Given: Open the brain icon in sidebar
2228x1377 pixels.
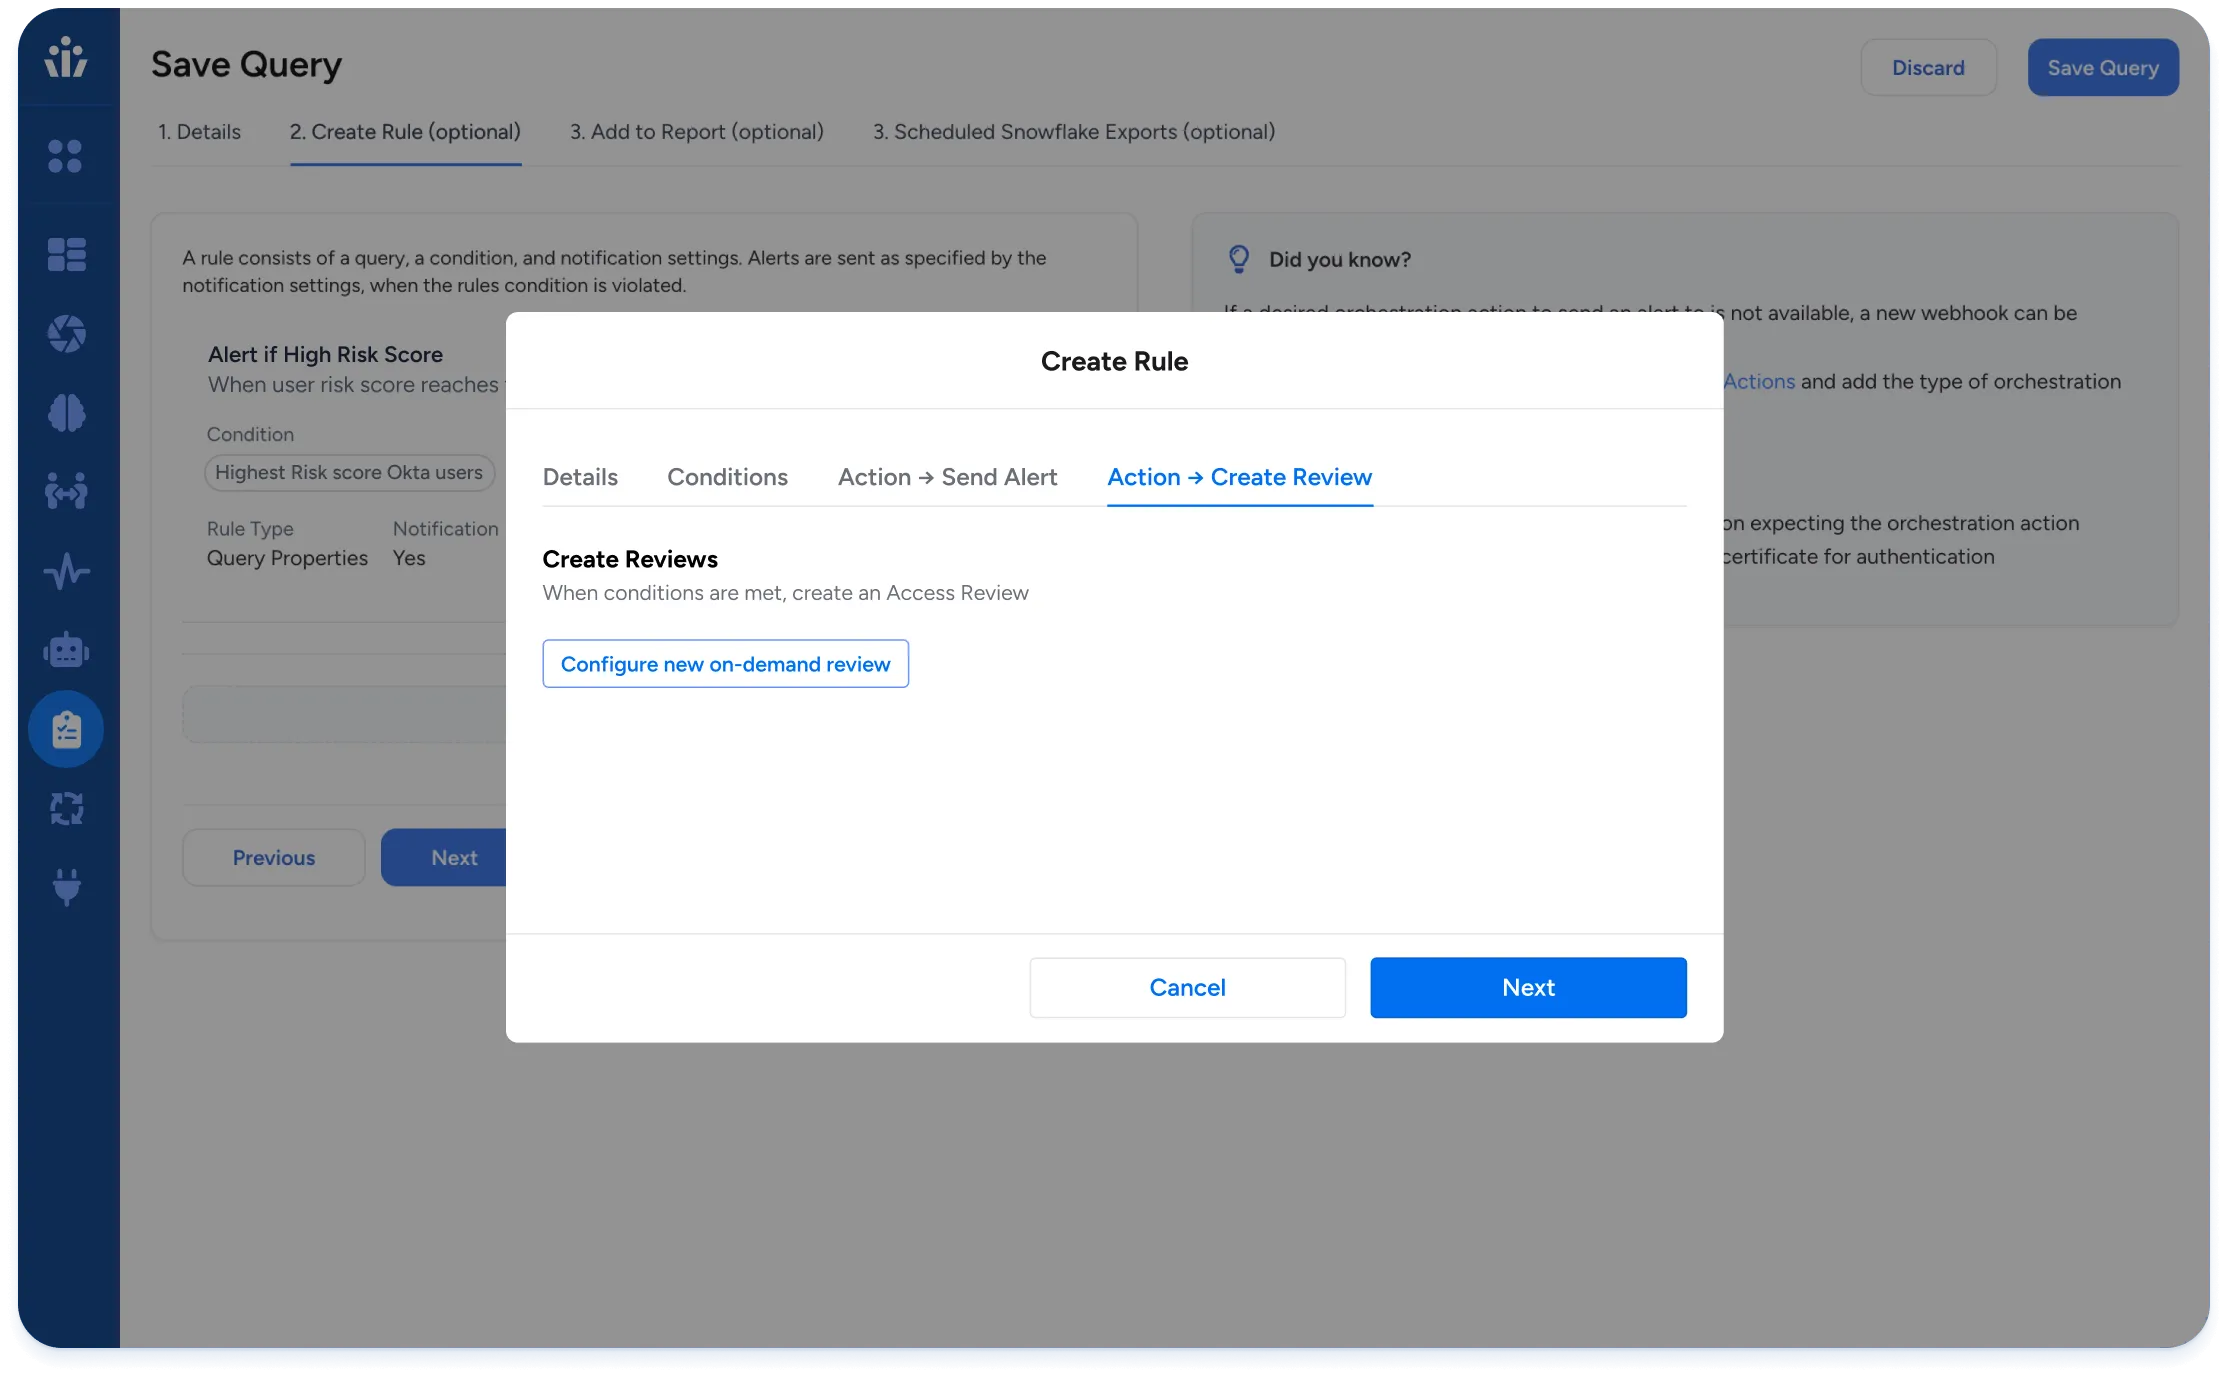Looking at the screenshot, I should tap(66, 412).
